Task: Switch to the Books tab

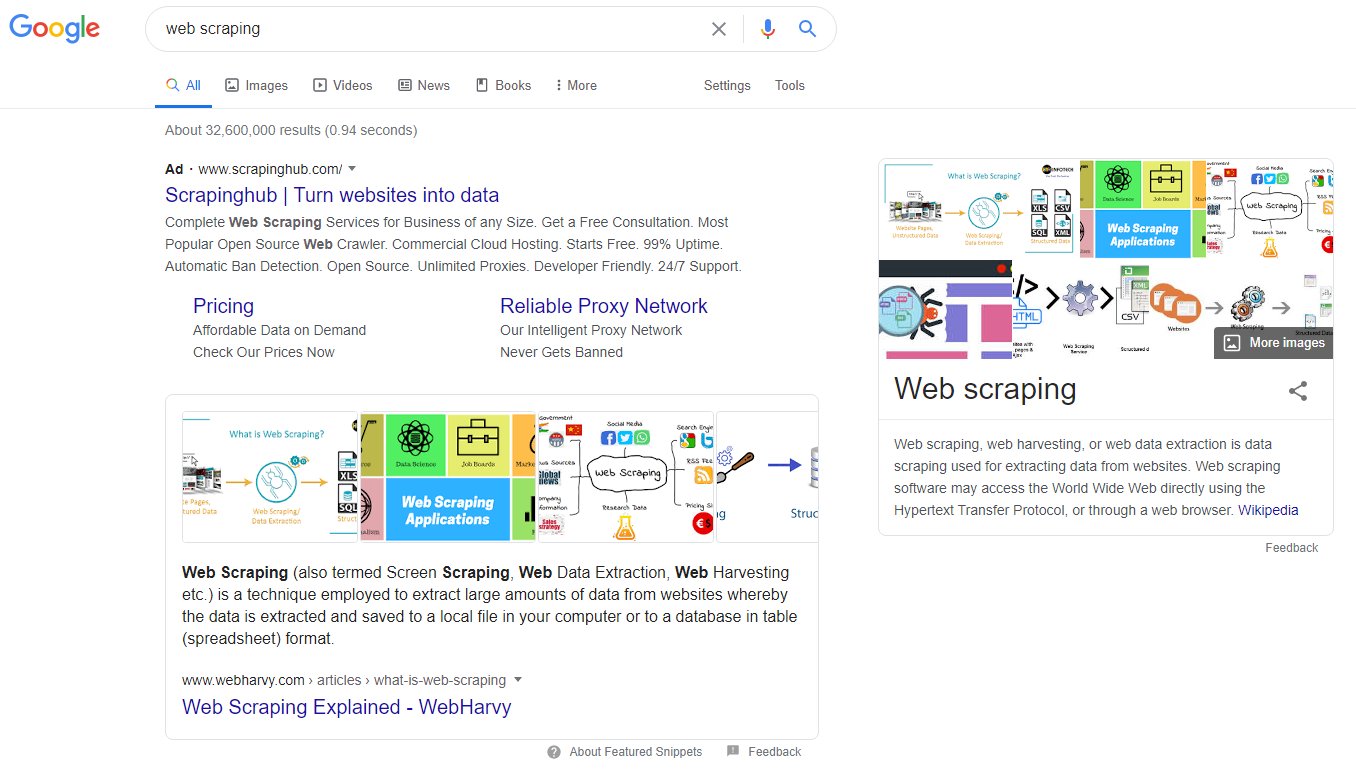Action: [503, 86]
